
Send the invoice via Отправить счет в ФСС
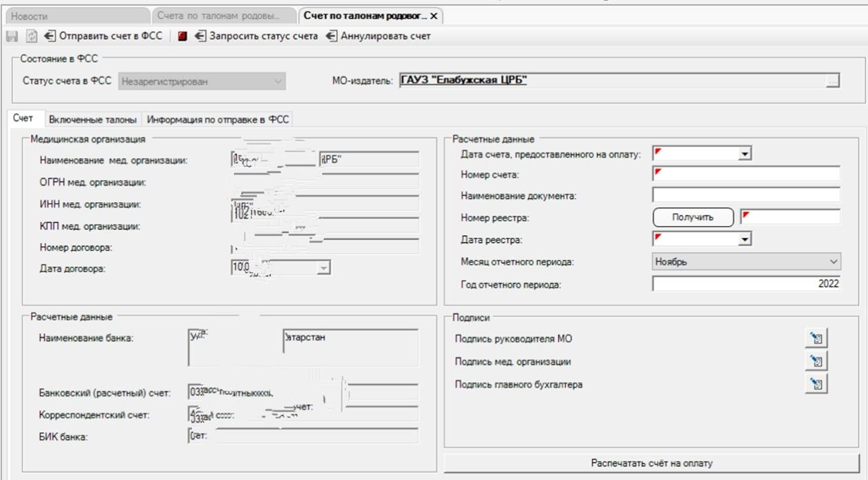tap(103, 36)
